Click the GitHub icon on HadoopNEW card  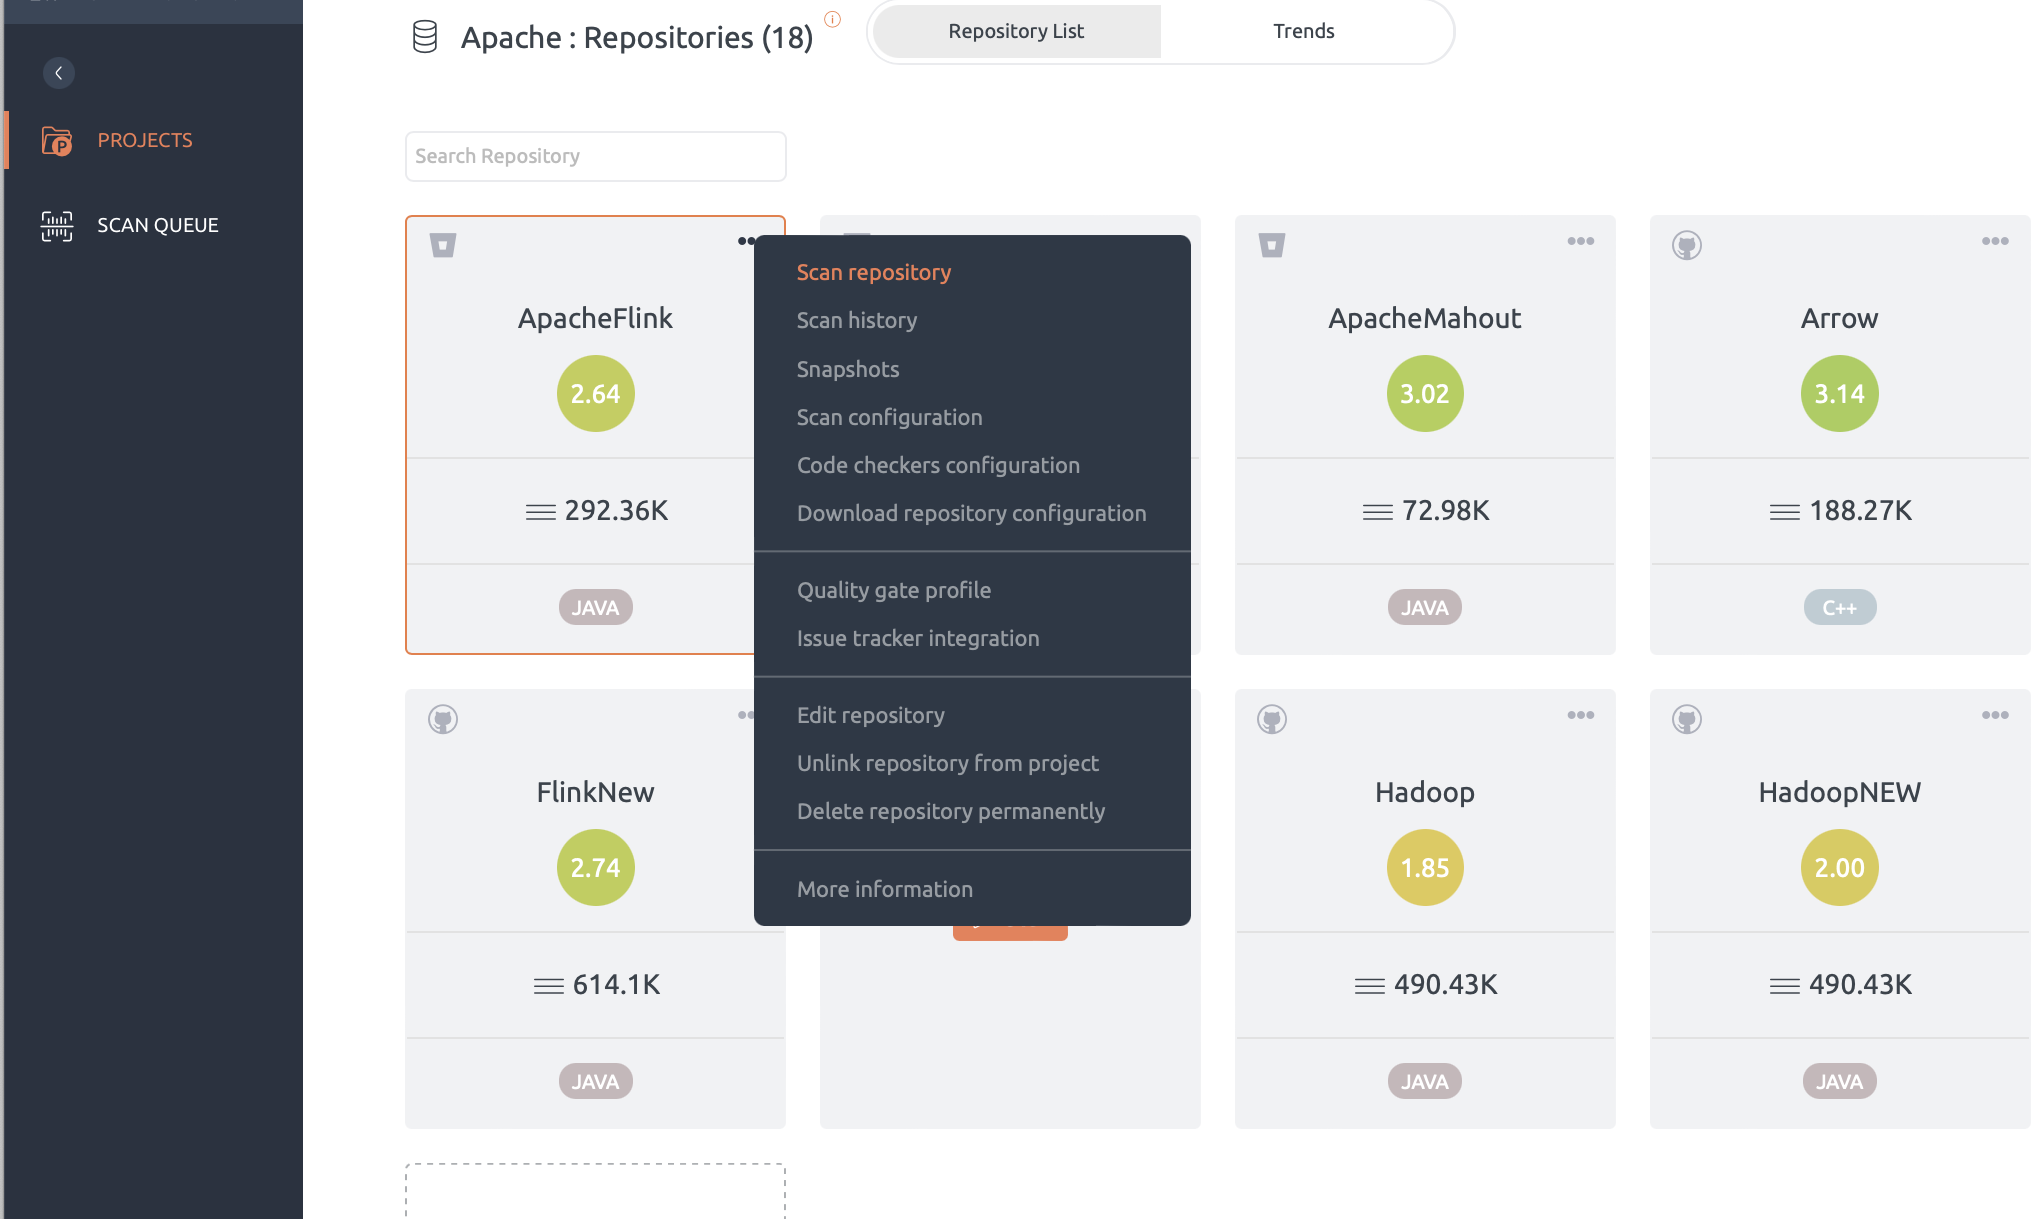click(x=1687, y=719)
